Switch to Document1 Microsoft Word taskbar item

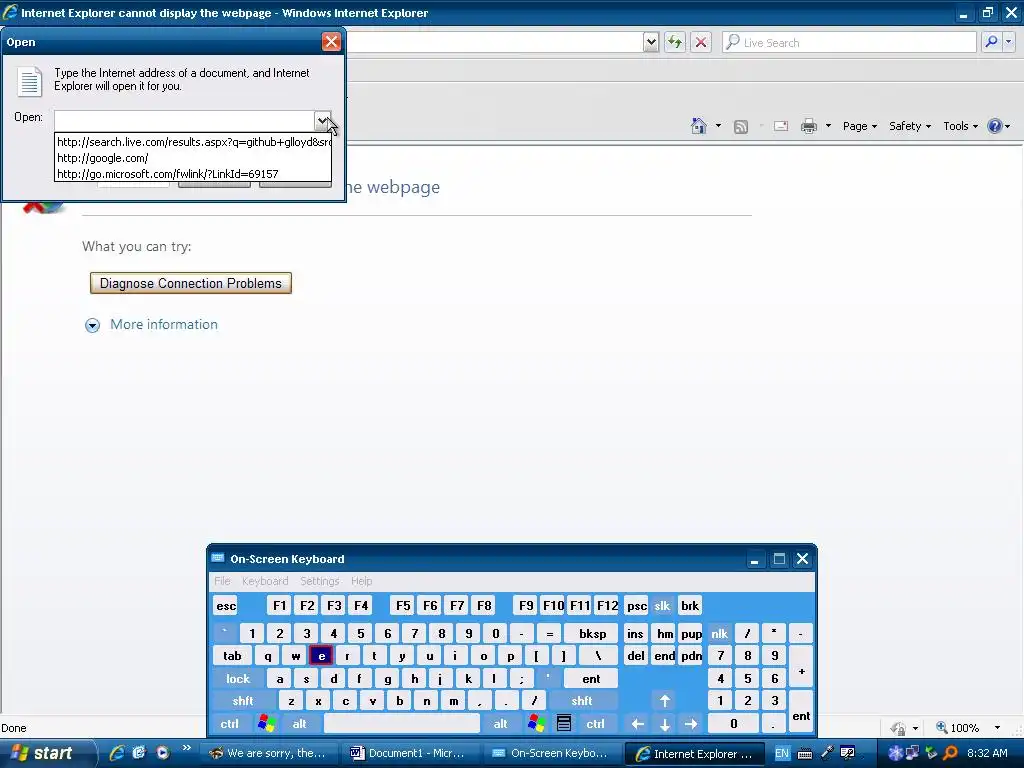(408, 753)
